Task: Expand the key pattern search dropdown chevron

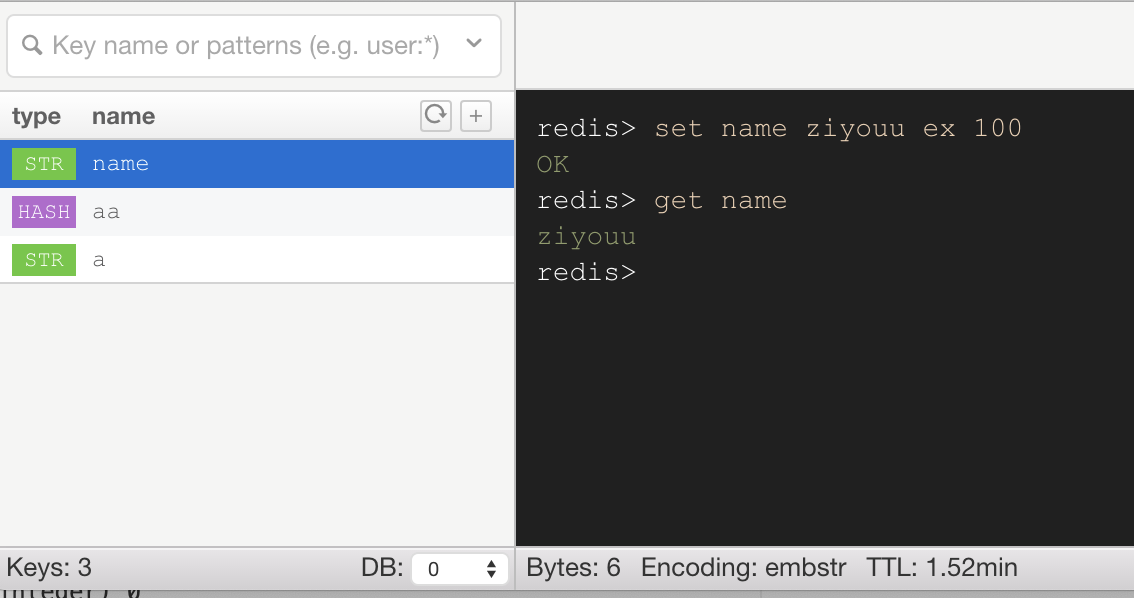Action: pyautogui.click(x=474, y=43)
